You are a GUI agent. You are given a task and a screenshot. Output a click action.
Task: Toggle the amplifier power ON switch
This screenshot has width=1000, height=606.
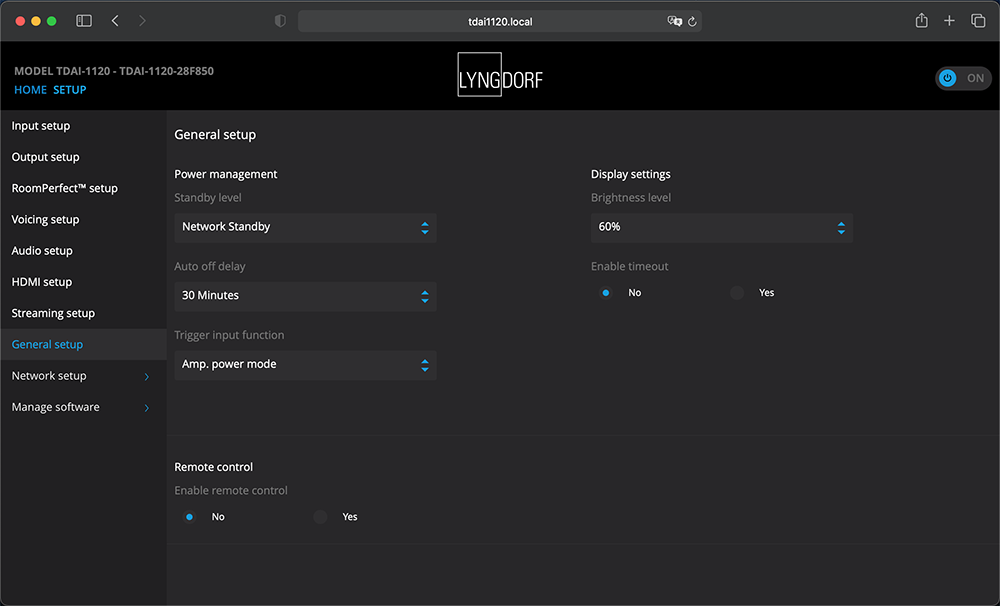(963, 78)
